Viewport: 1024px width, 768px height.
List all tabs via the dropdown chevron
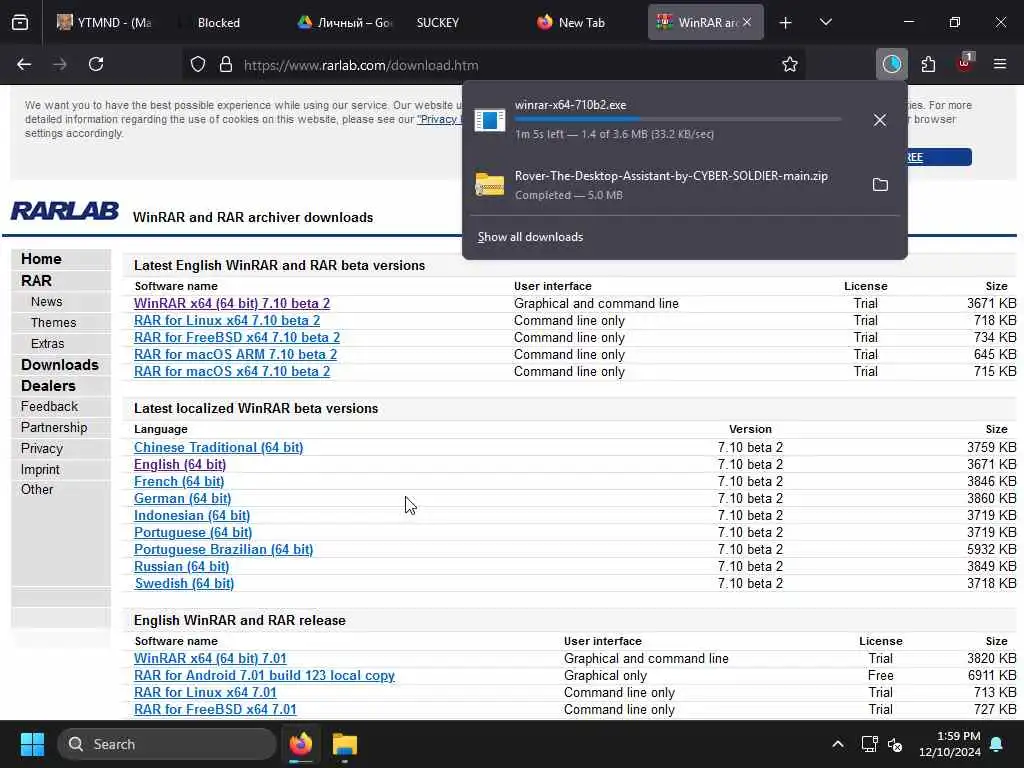click(825, 22)
